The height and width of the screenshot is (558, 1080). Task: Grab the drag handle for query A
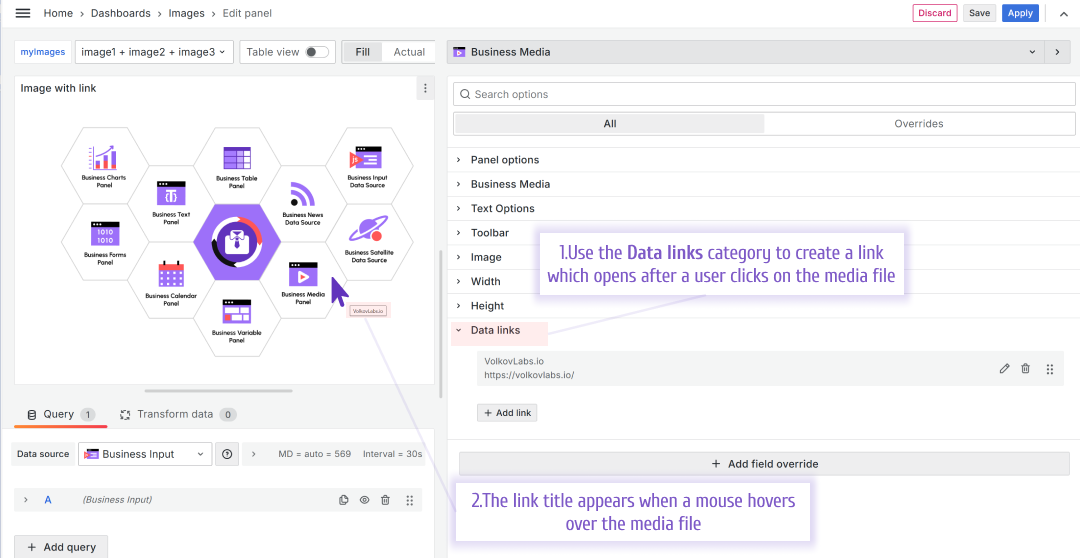coord(410,500)
